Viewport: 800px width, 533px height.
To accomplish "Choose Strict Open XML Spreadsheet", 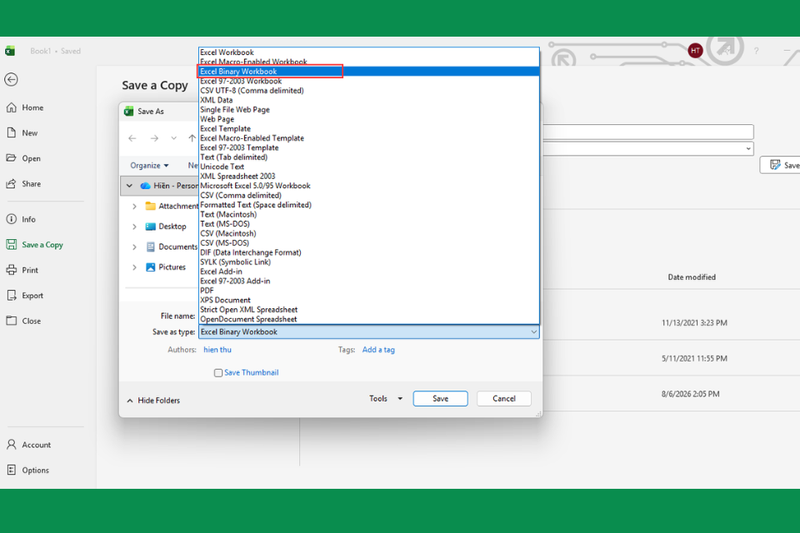I will [x=369, y=310].
